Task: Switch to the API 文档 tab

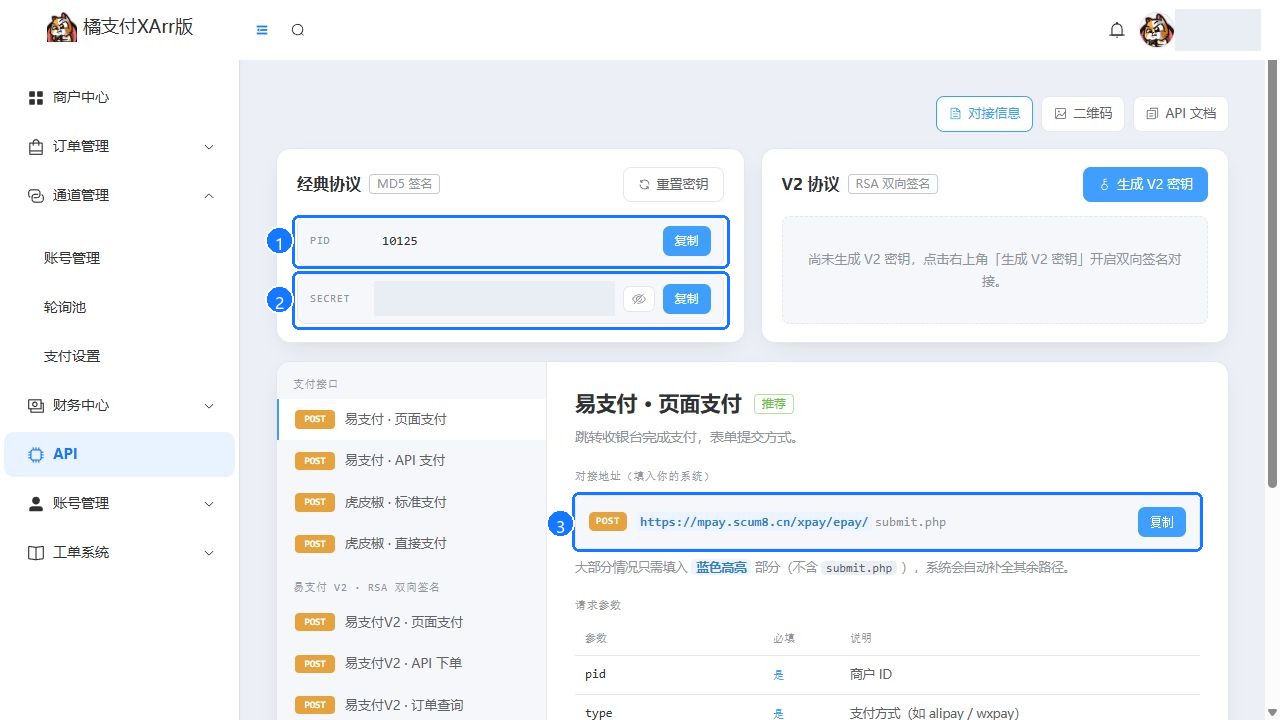Action: [x=1181, y=114]
